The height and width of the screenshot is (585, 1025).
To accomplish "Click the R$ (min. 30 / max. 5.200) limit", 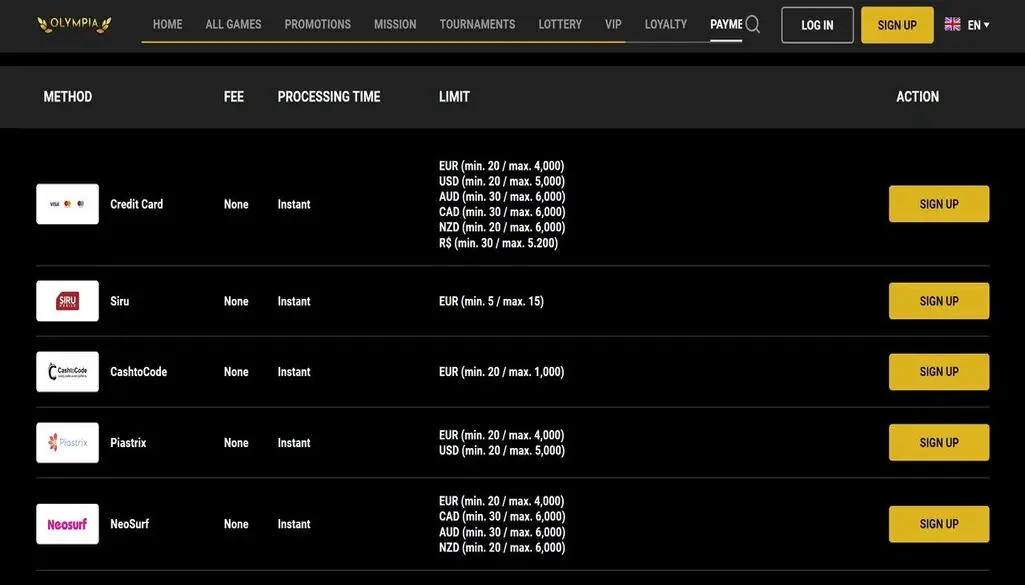I will (498, 243).
